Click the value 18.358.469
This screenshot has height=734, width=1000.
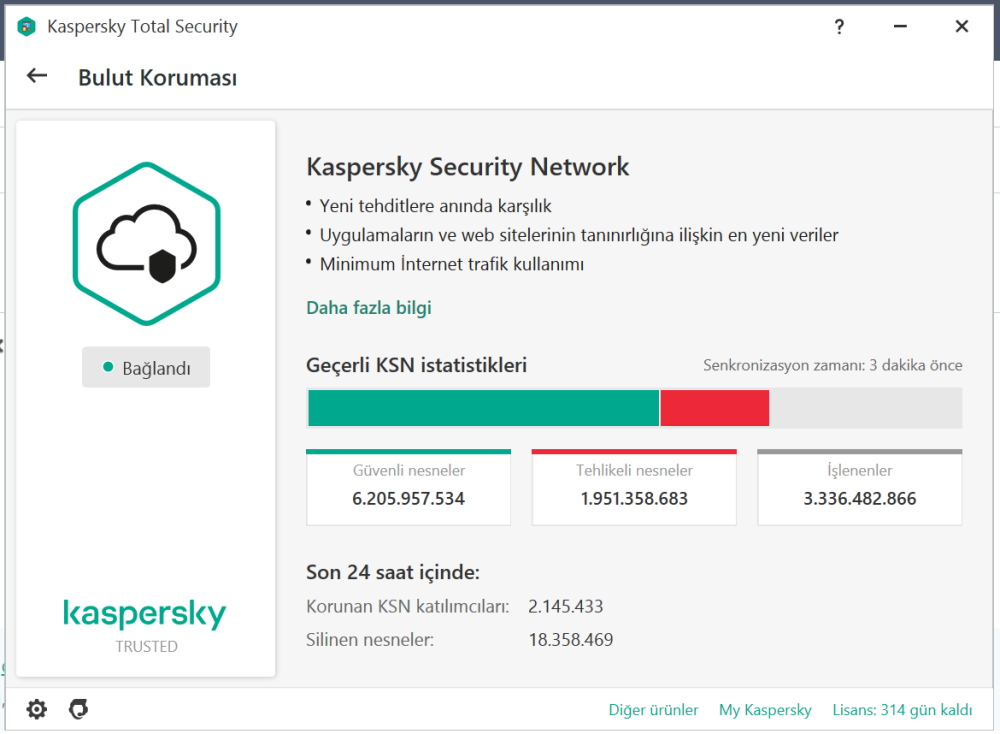571,640
